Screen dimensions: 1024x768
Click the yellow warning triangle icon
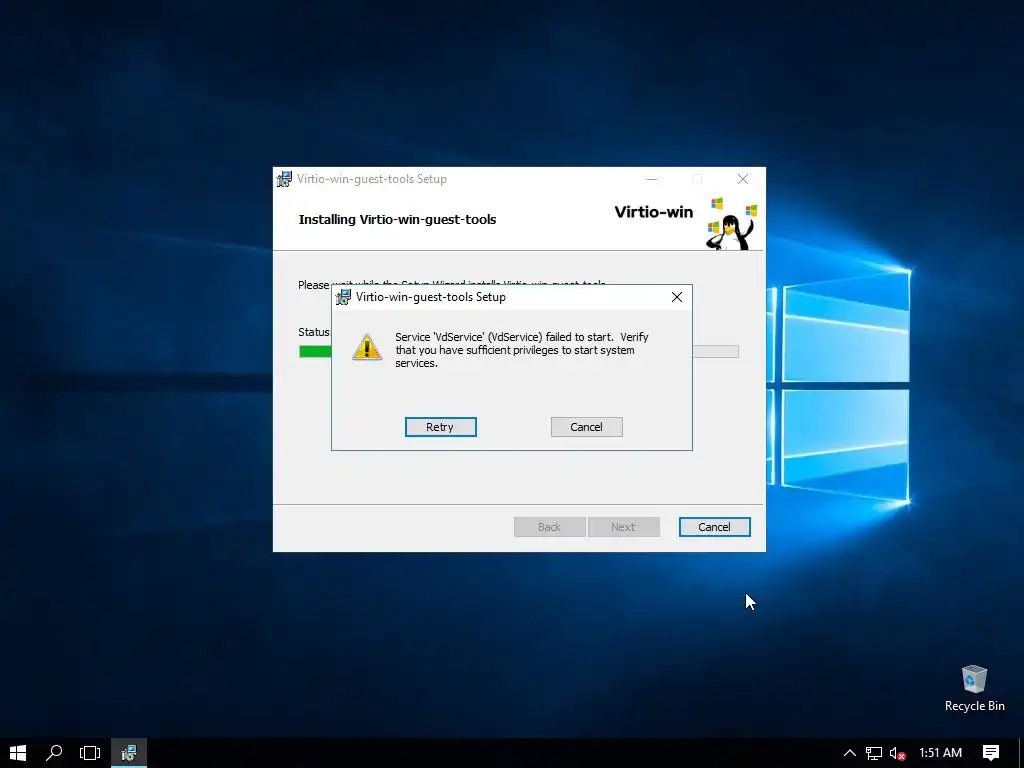click(367, 347)
